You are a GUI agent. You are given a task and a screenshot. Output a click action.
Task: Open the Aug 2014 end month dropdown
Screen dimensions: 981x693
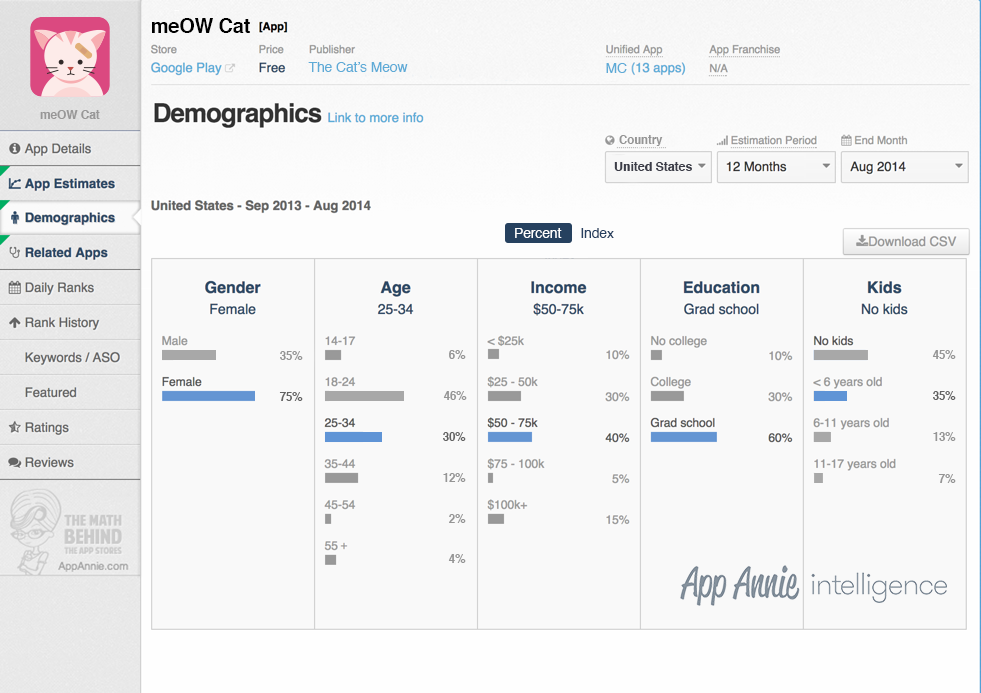(x=904, y=167)
